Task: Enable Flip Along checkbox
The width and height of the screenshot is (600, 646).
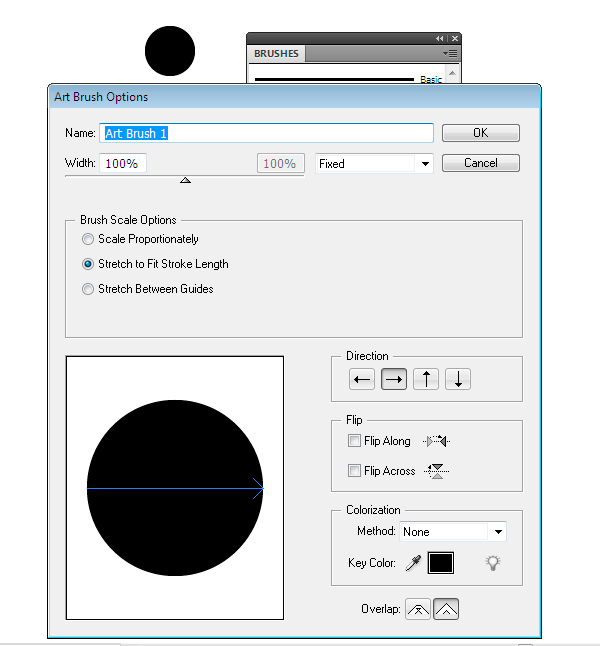Action: 354,441
